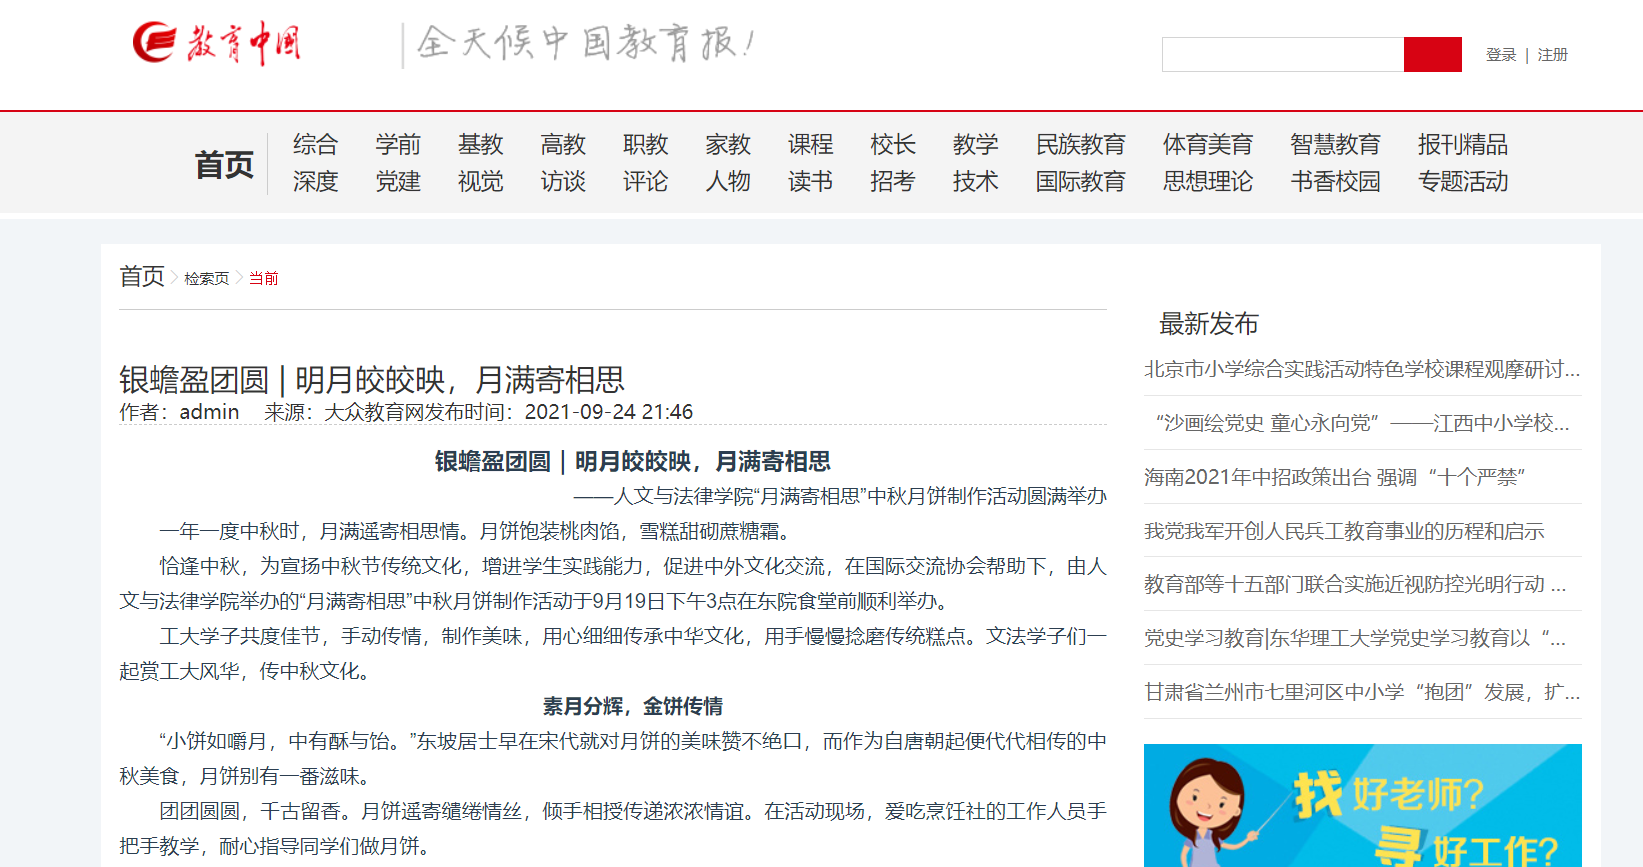Click the 找好老师 banner advertisement

1362,805
